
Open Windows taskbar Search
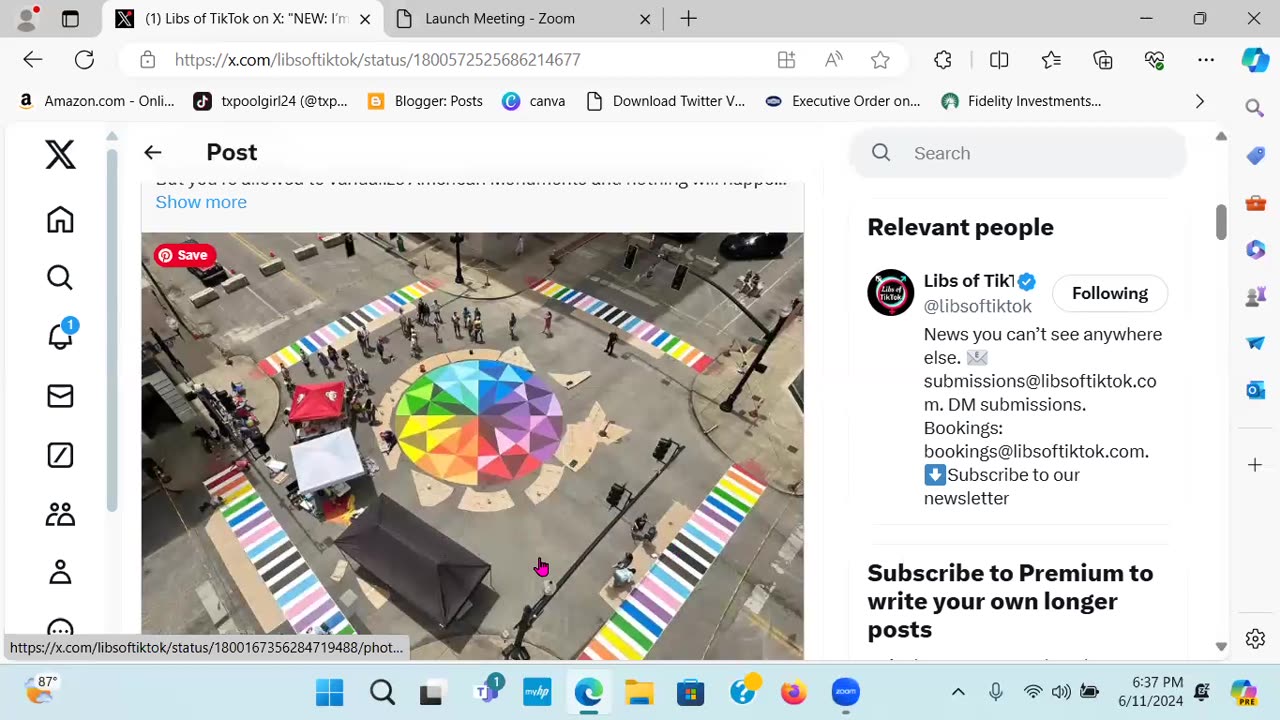382,692
